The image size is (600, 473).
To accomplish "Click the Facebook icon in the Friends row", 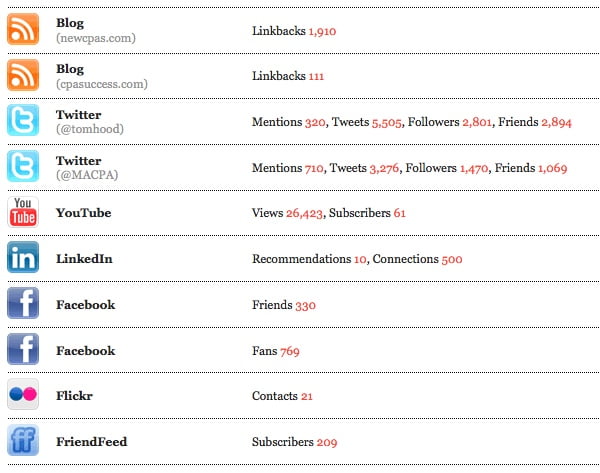I will click(23, 304).
